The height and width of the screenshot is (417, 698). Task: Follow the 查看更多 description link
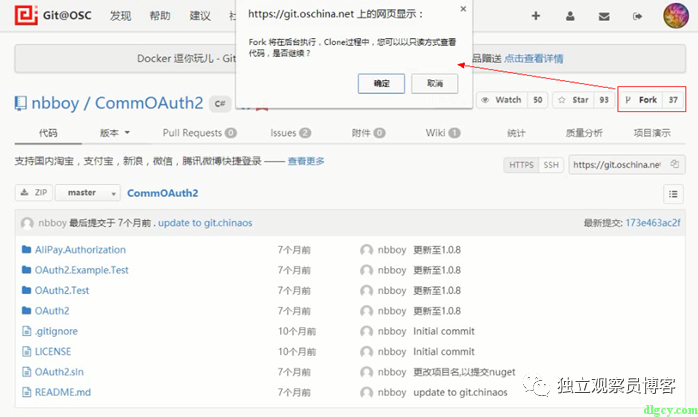point(306,161)
